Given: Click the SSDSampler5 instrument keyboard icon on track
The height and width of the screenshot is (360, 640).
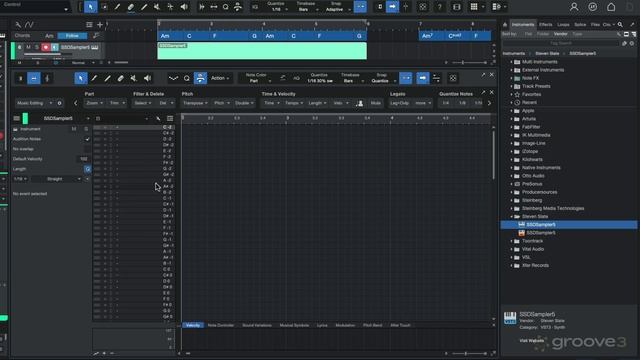Looking at the screenshot, I should 95,47.
